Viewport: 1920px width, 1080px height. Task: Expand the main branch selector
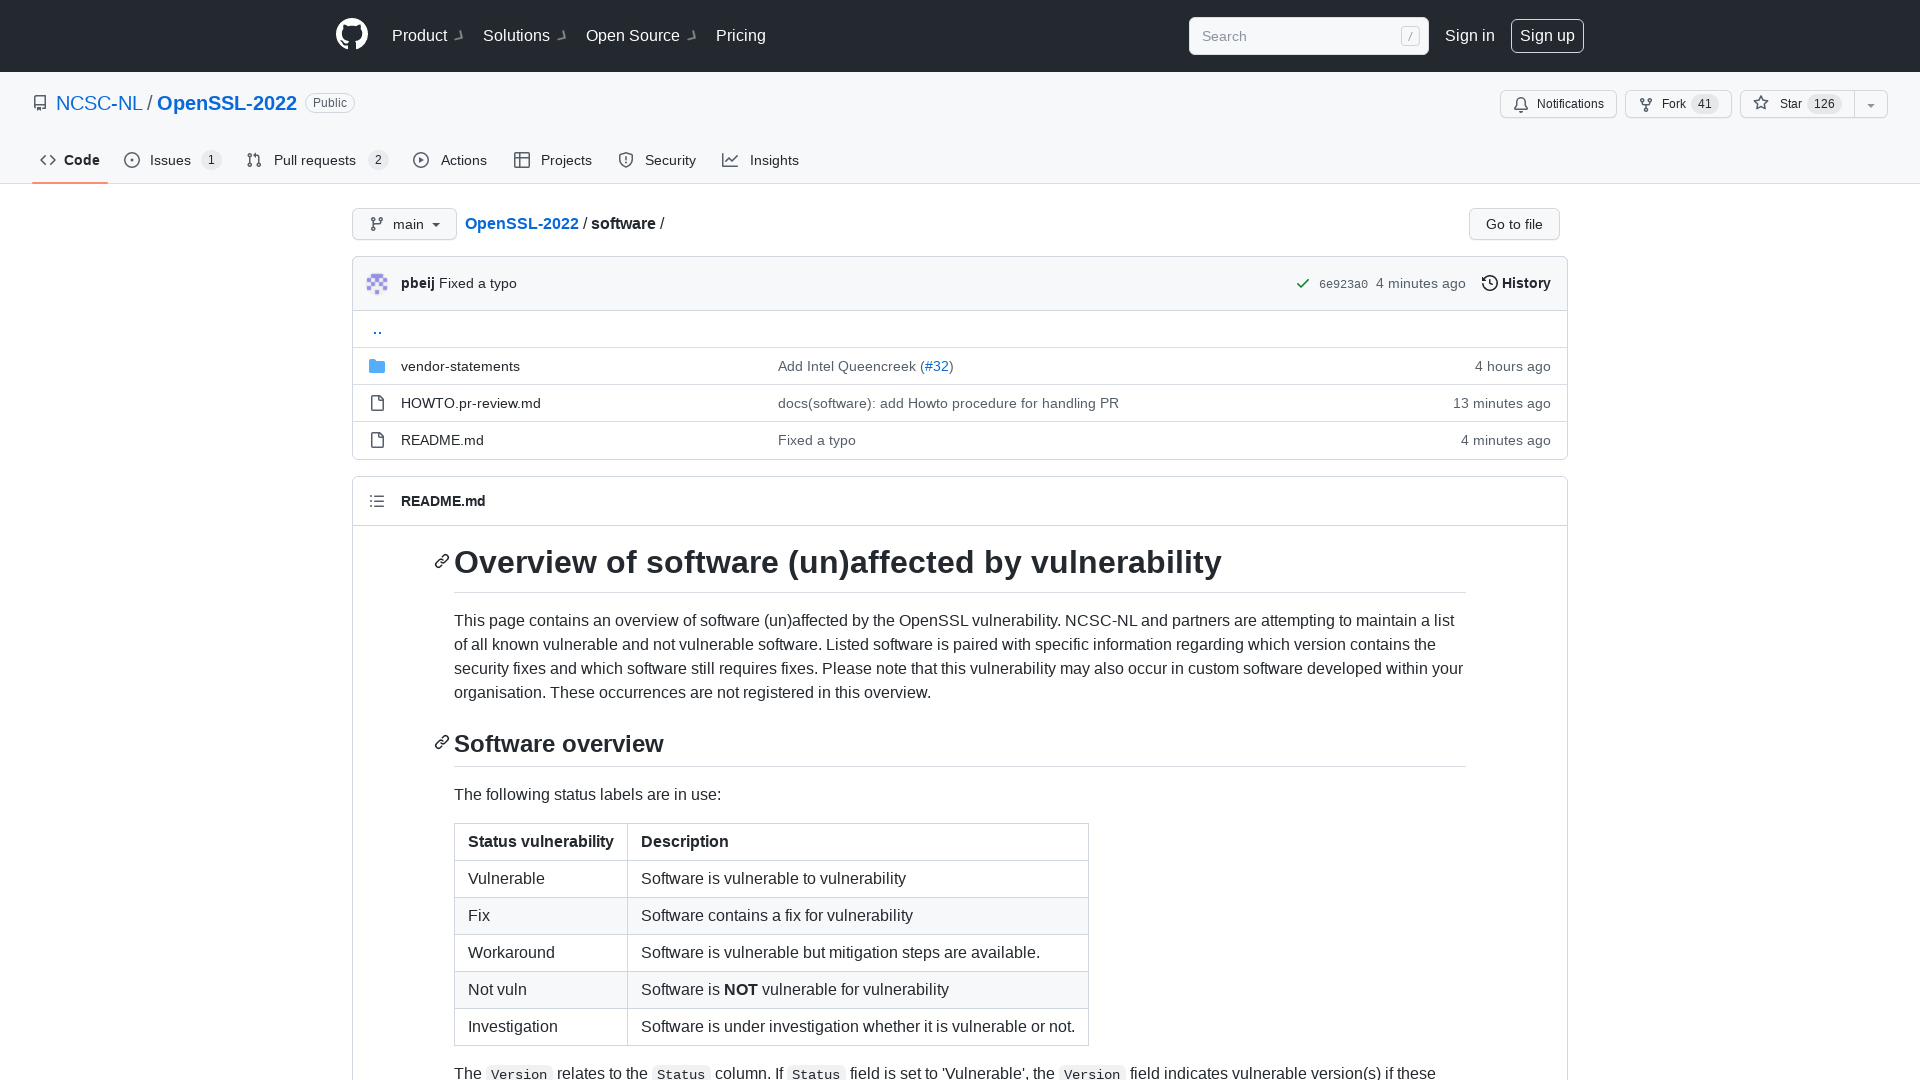[403, 224]
